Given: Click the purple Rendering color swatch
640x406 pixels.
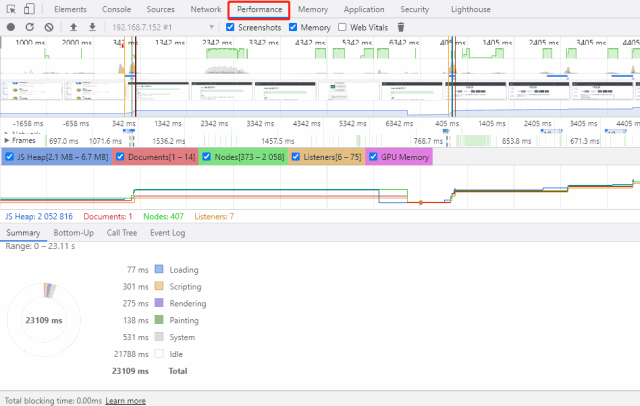Looking at the screenshot, I should click(x=159, y=303).
